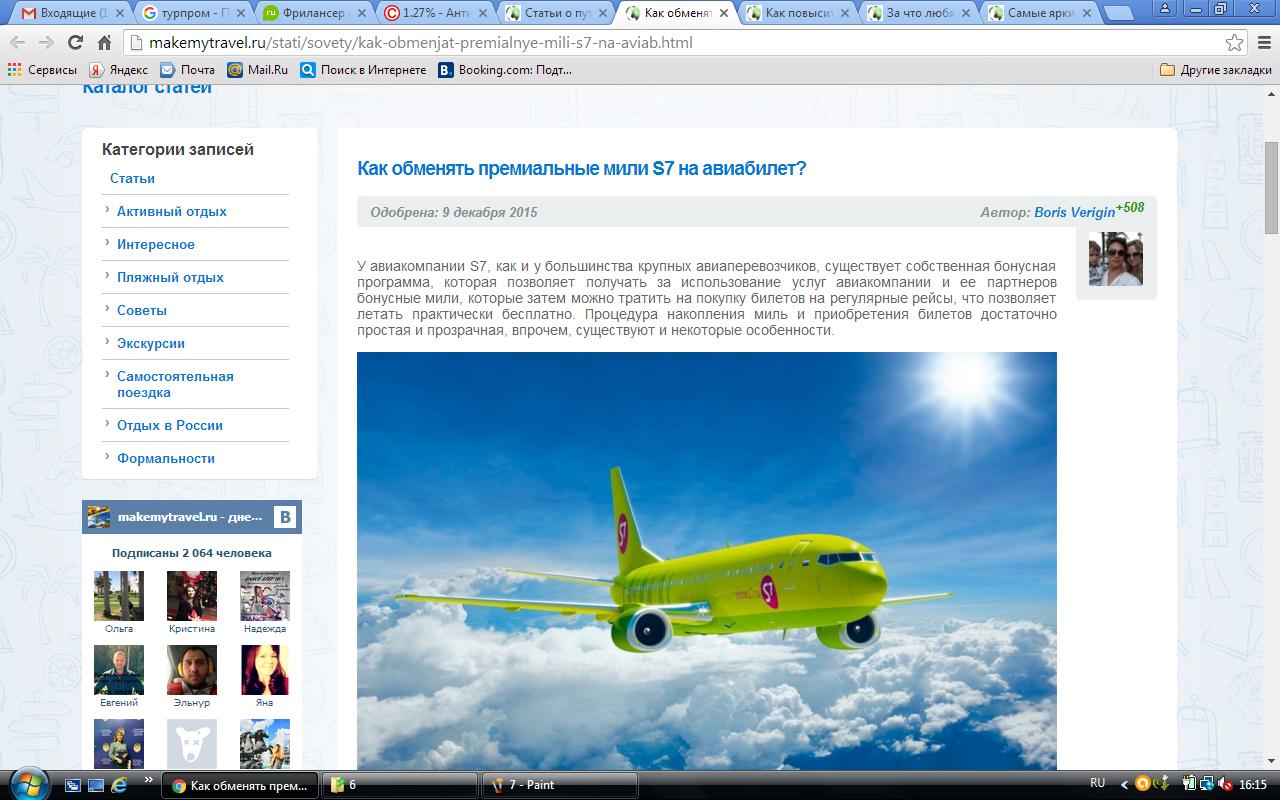Open the Booking.com bookmark

pyautogui.click(x=505, y=70)
